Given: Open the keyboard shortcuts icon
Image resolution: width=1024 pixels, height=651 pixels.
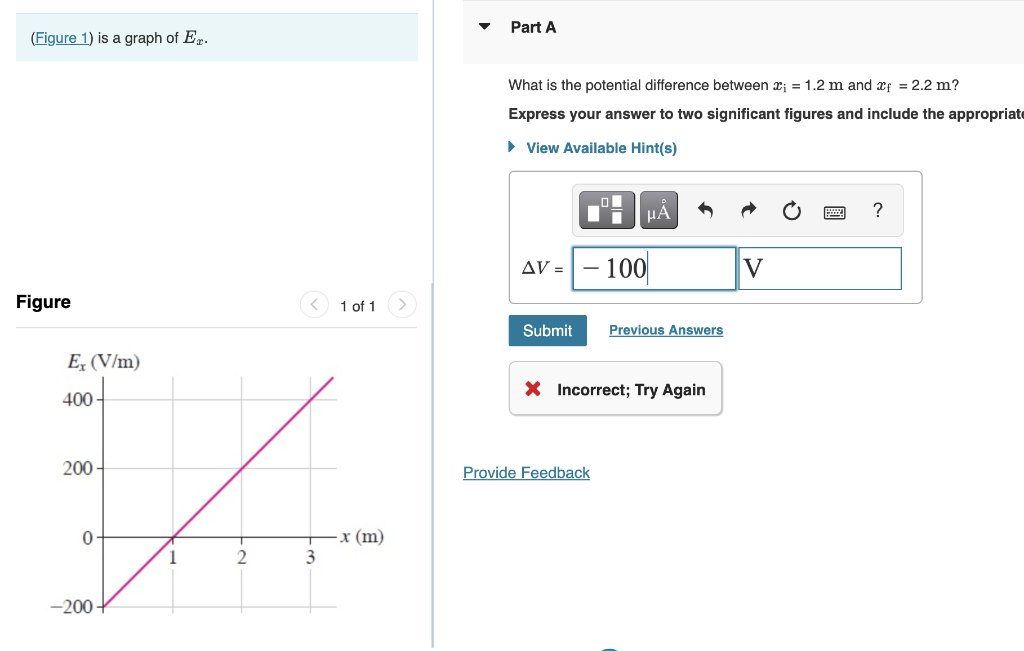Looking at the screenshot, I should pyautogui.click(x=834, y=210).
